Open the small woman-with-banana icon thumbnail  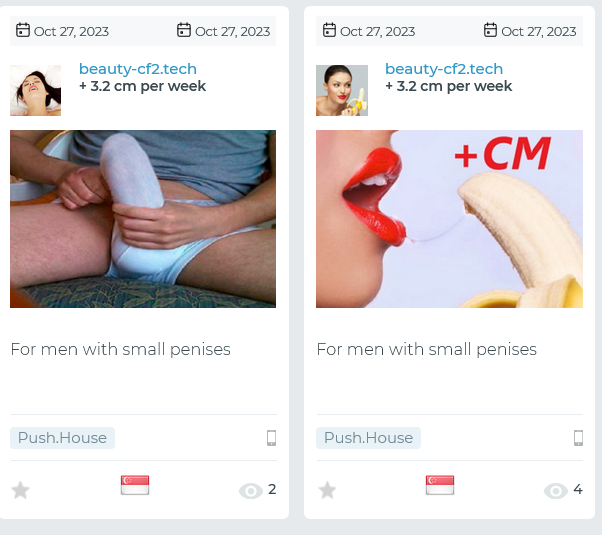(342, 90)
